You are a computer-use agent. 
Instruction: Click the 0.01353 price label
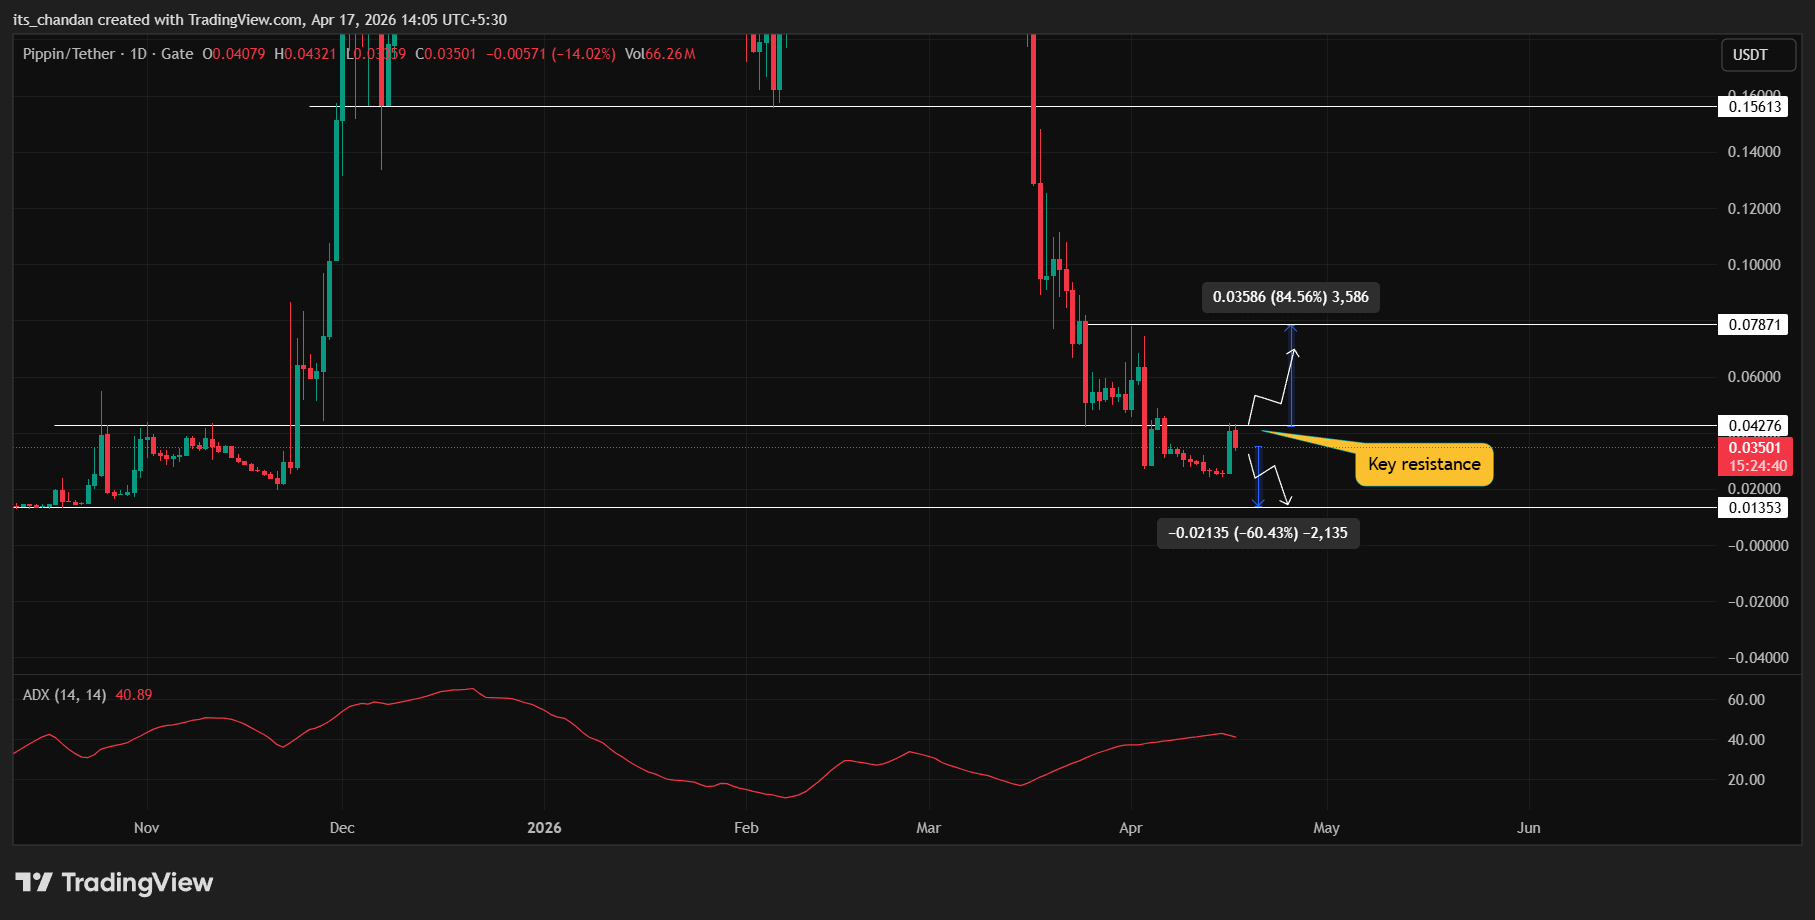1754,508
